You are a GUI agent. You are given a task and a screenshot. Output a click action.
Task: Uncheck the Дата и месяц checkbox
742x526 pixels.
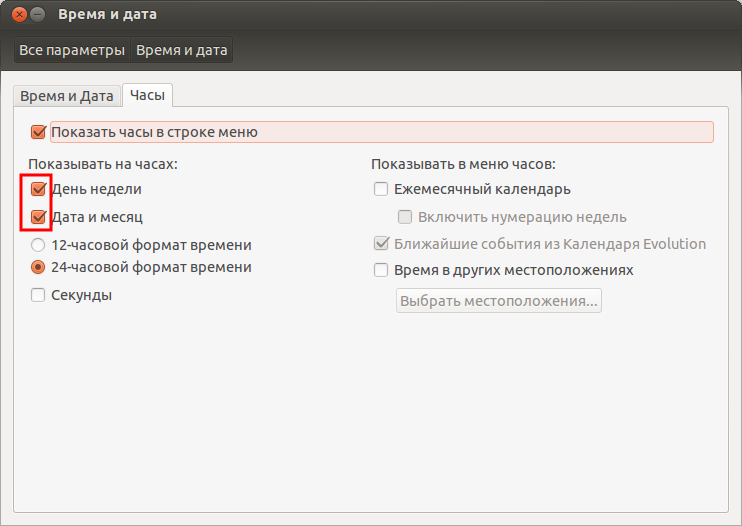39,217
